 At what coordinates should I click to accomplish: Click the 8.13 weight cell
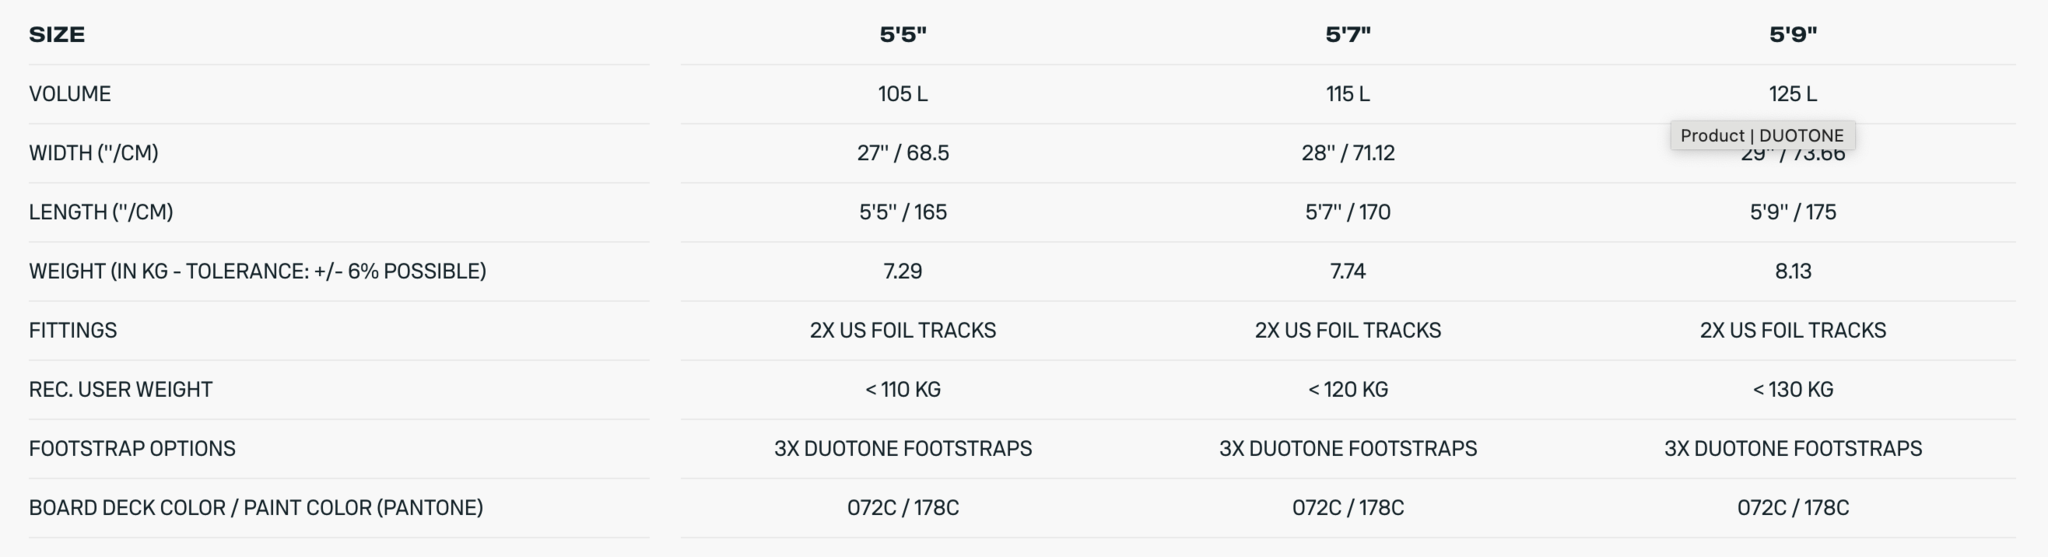tap(1793, 271)
